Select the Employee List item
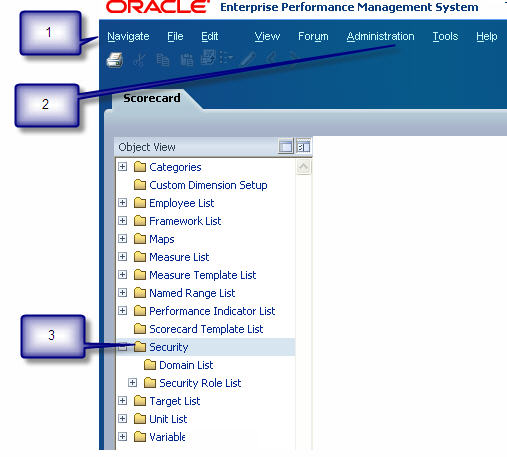 pos(182,203)
